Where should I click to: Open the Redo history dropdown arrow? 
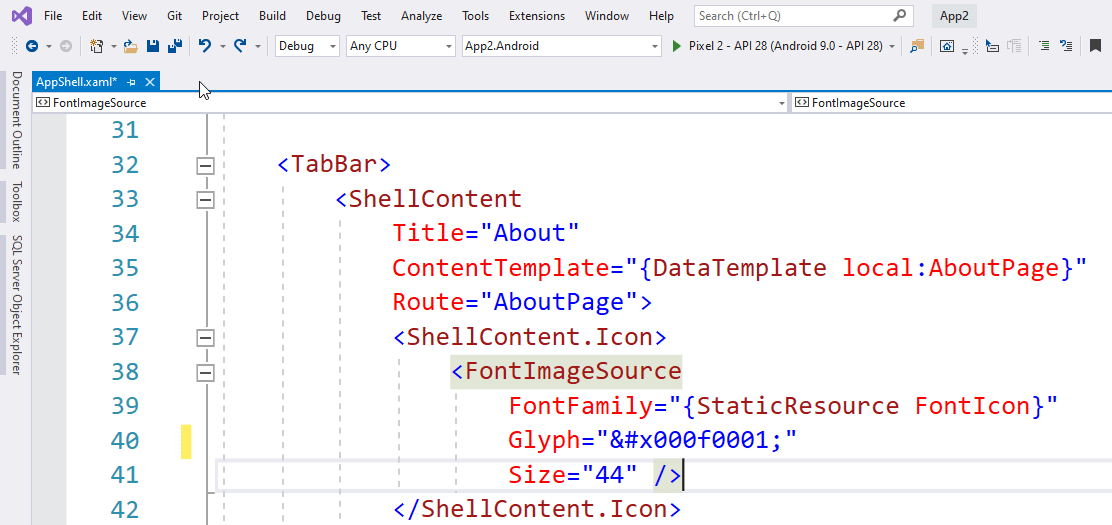(x=257, y=47)
